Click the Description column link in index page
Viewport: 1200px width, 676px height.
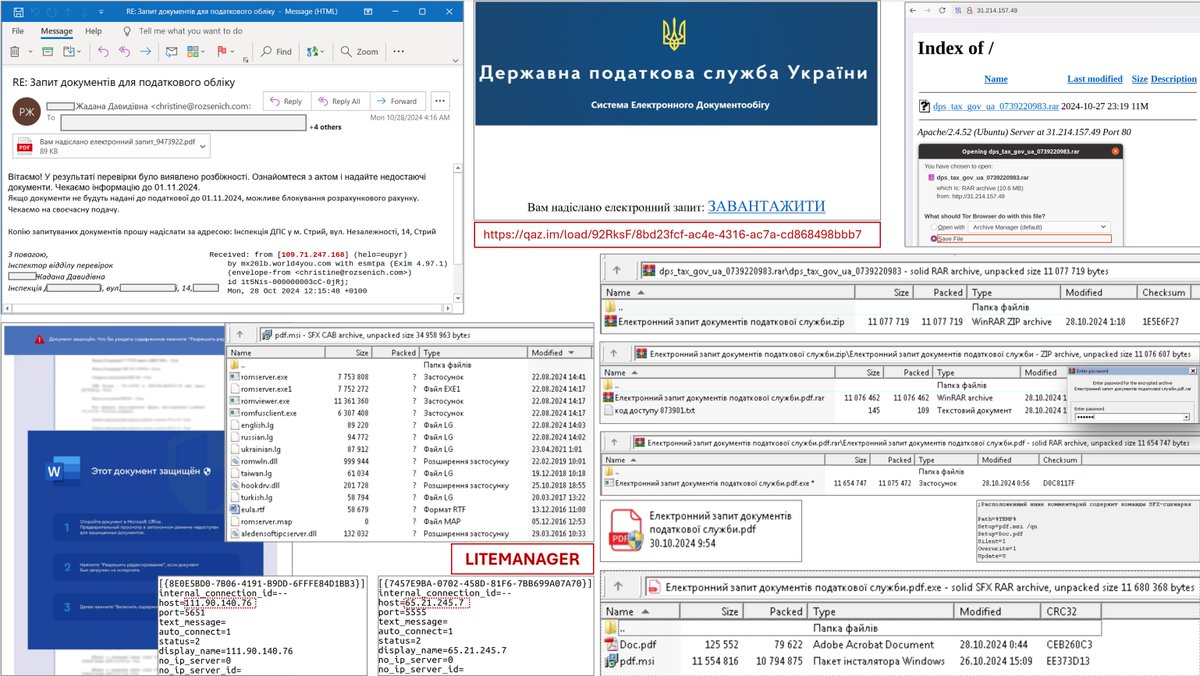1173,79
